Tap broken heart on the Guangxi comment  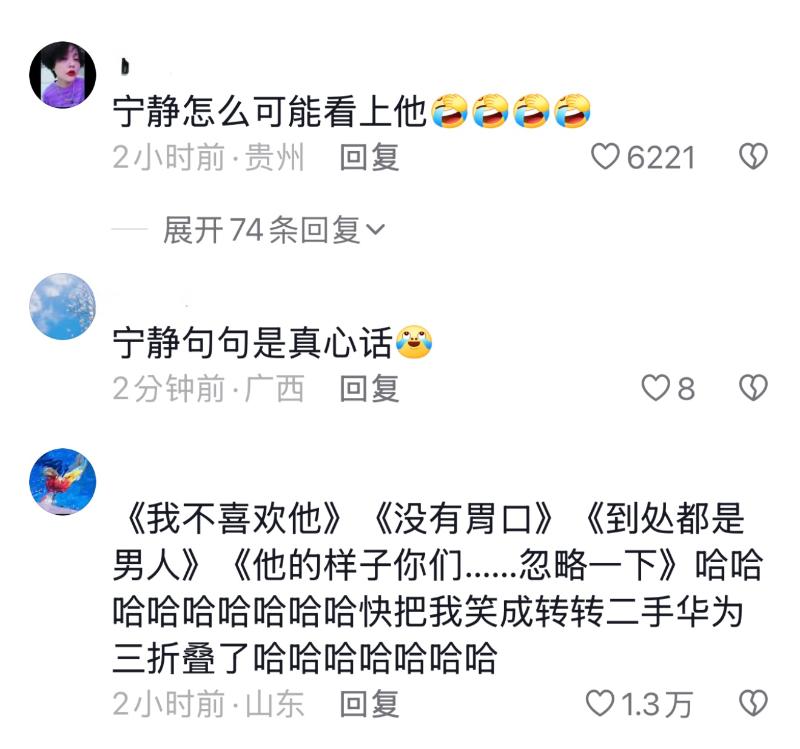pyautogui.click(x=753, y=388)
